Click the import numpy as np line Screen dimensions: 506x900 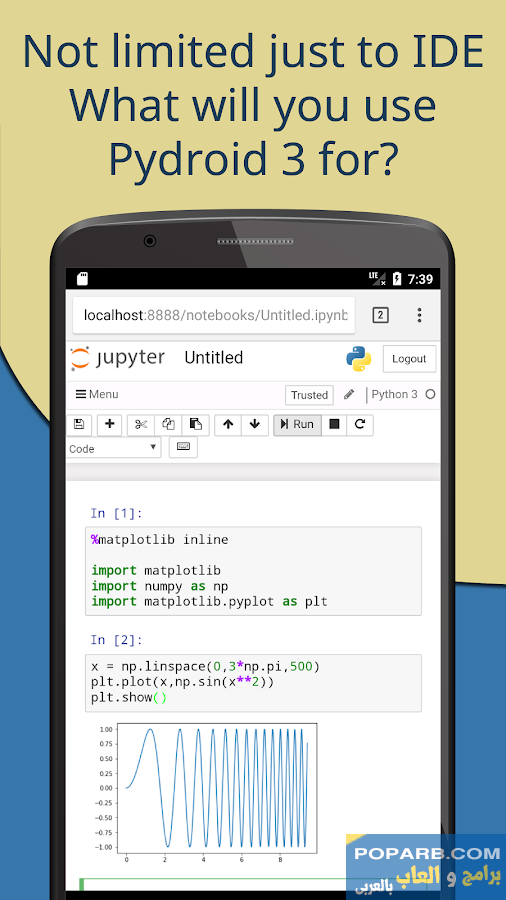159,586
